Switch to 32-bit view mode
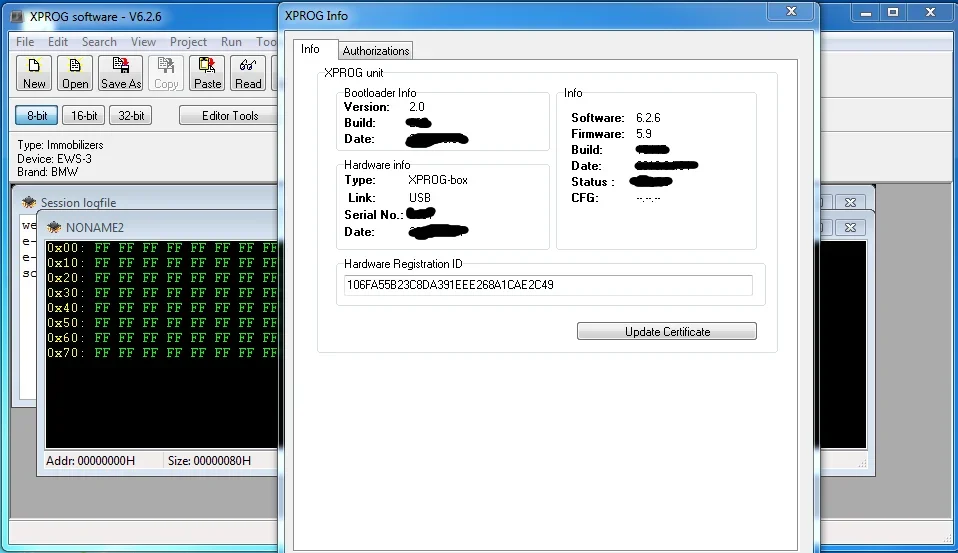Viewport: 958px width, 553px height. coord(131,115)
